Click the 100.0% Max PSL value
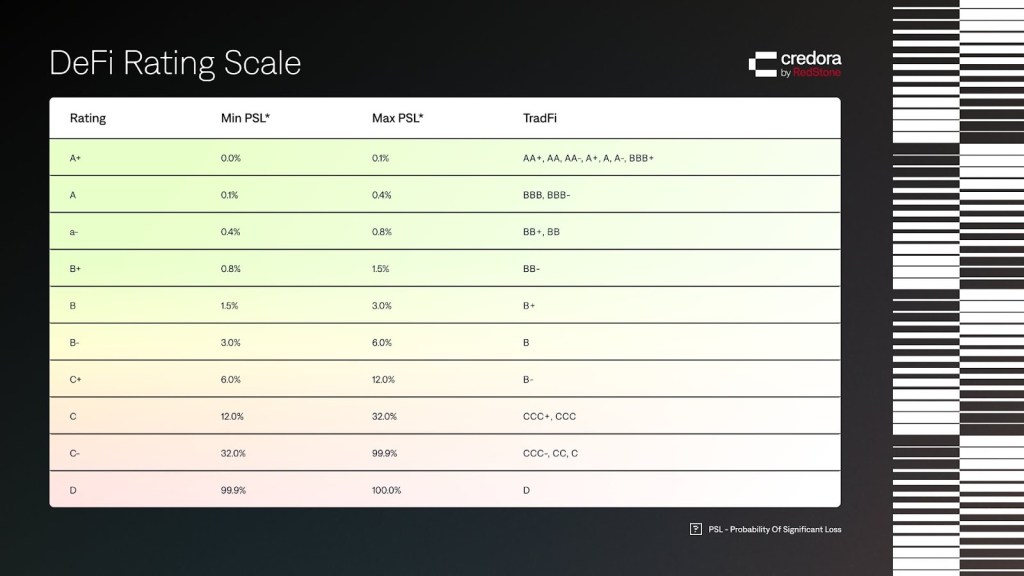The image size is (1024, 576). tap(386, 490)
